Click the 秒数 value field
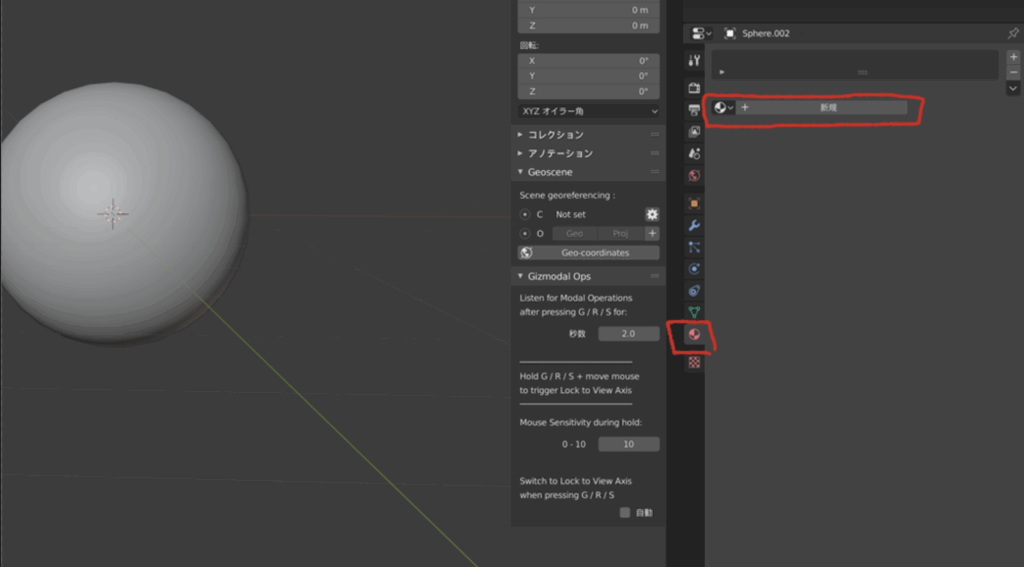1024x567 pixels. click(628, 333)
